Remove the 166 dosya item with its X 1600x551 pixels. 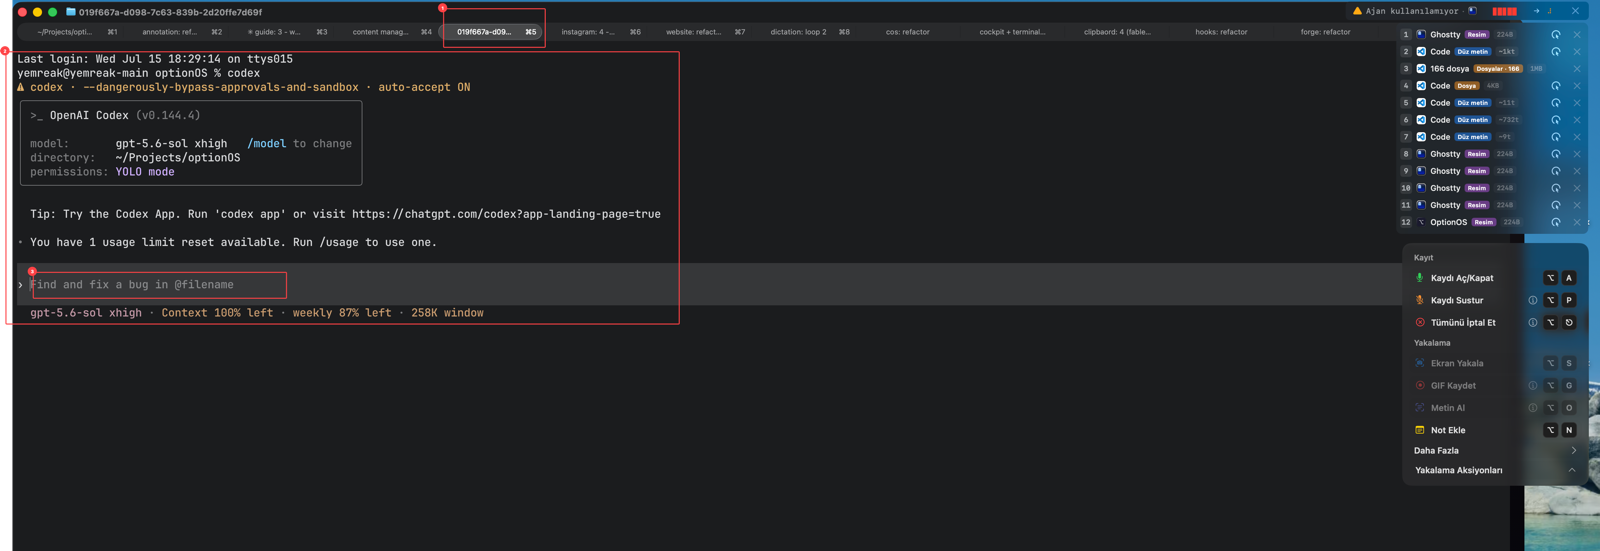coord(1577,69)
